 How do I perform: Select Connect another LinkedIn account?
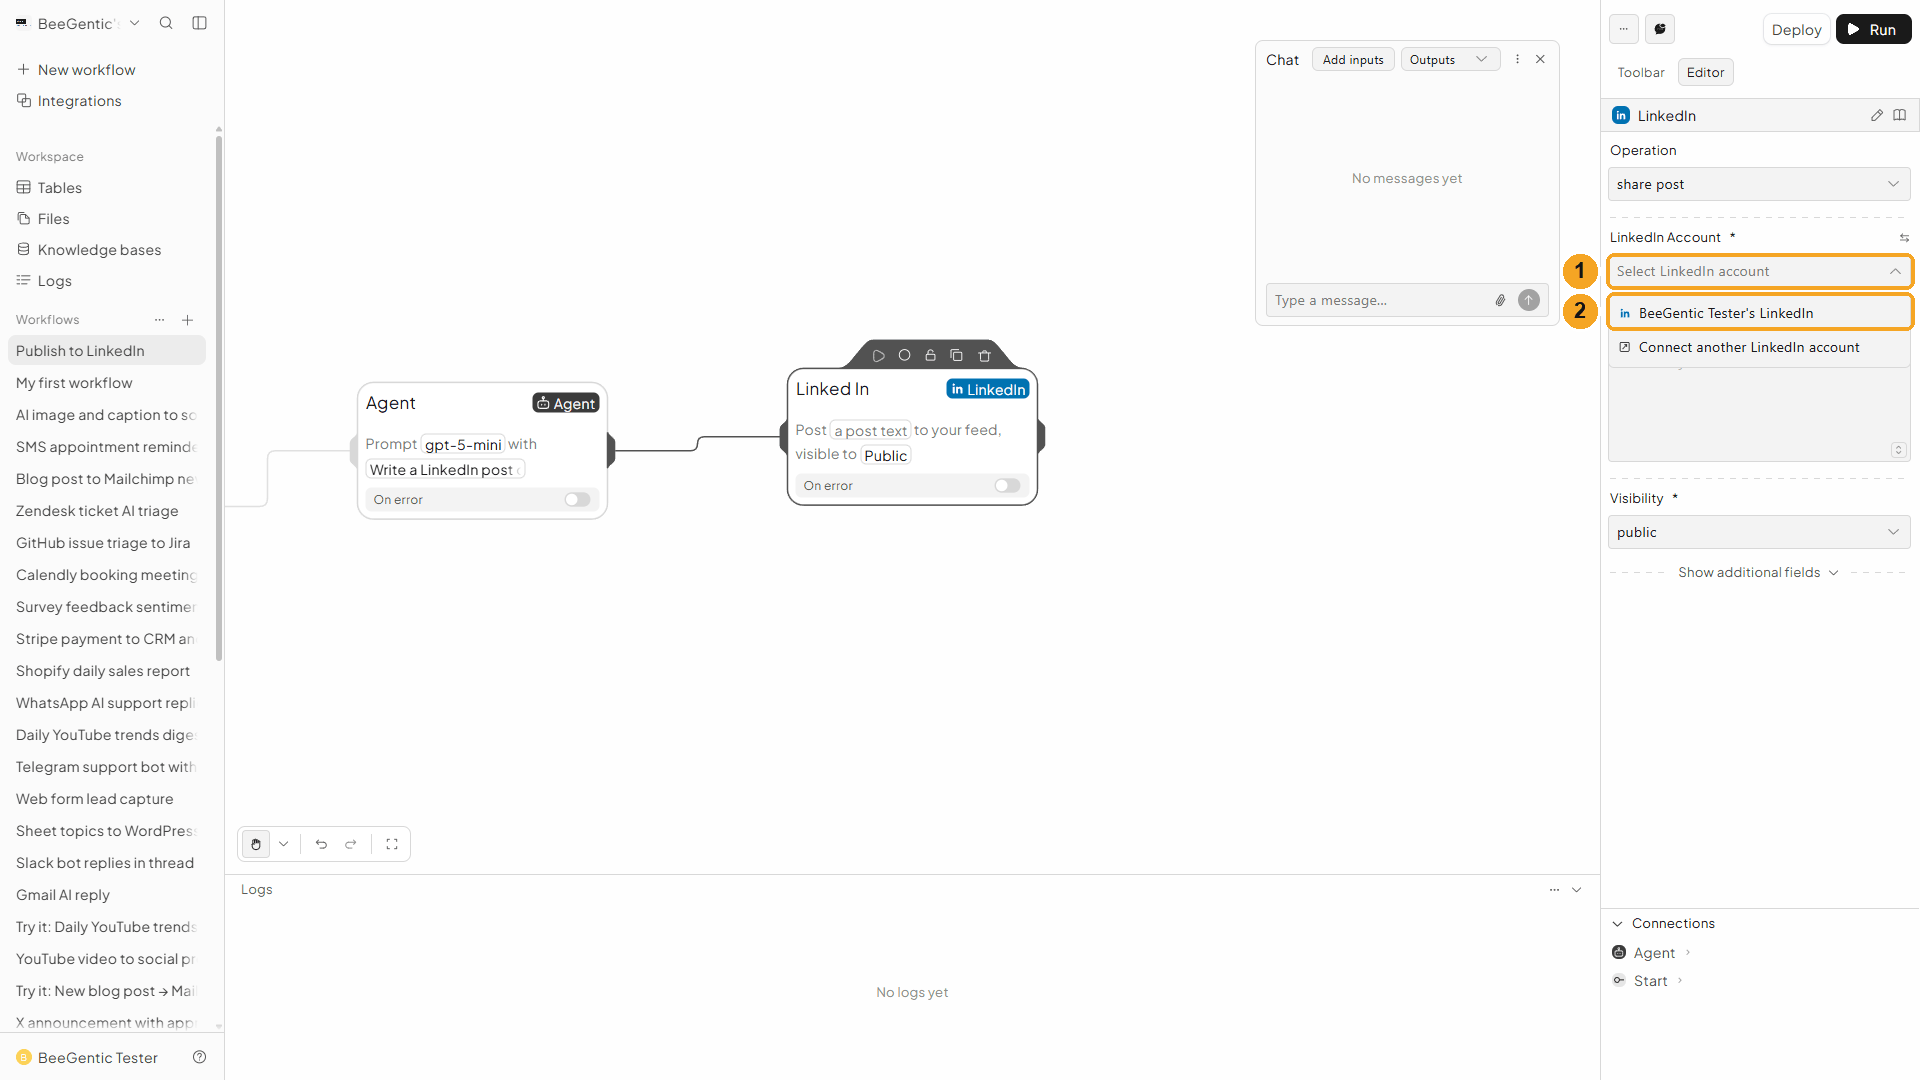point(1759,347)
